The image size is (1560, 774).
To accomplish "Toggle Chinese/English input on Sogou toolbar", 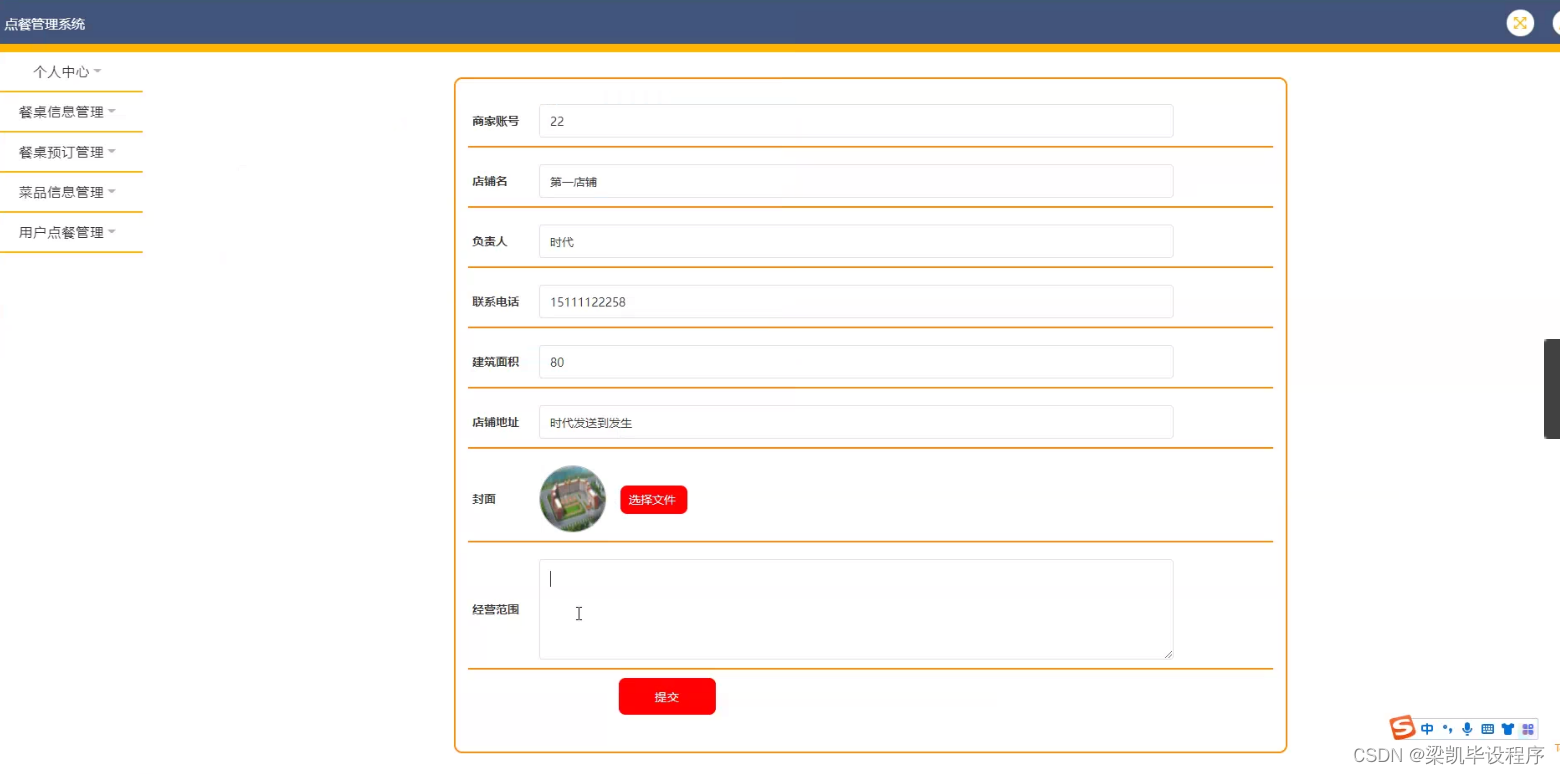I will 1427,728.
